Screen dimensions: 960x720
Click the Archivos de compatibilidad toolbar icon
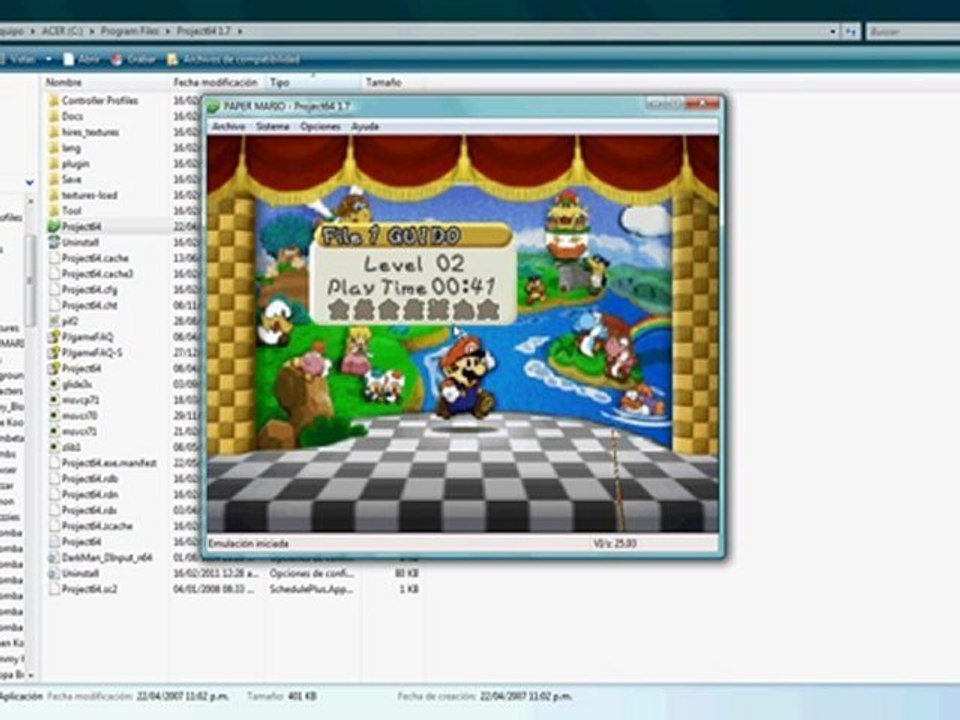pos(173,59)
